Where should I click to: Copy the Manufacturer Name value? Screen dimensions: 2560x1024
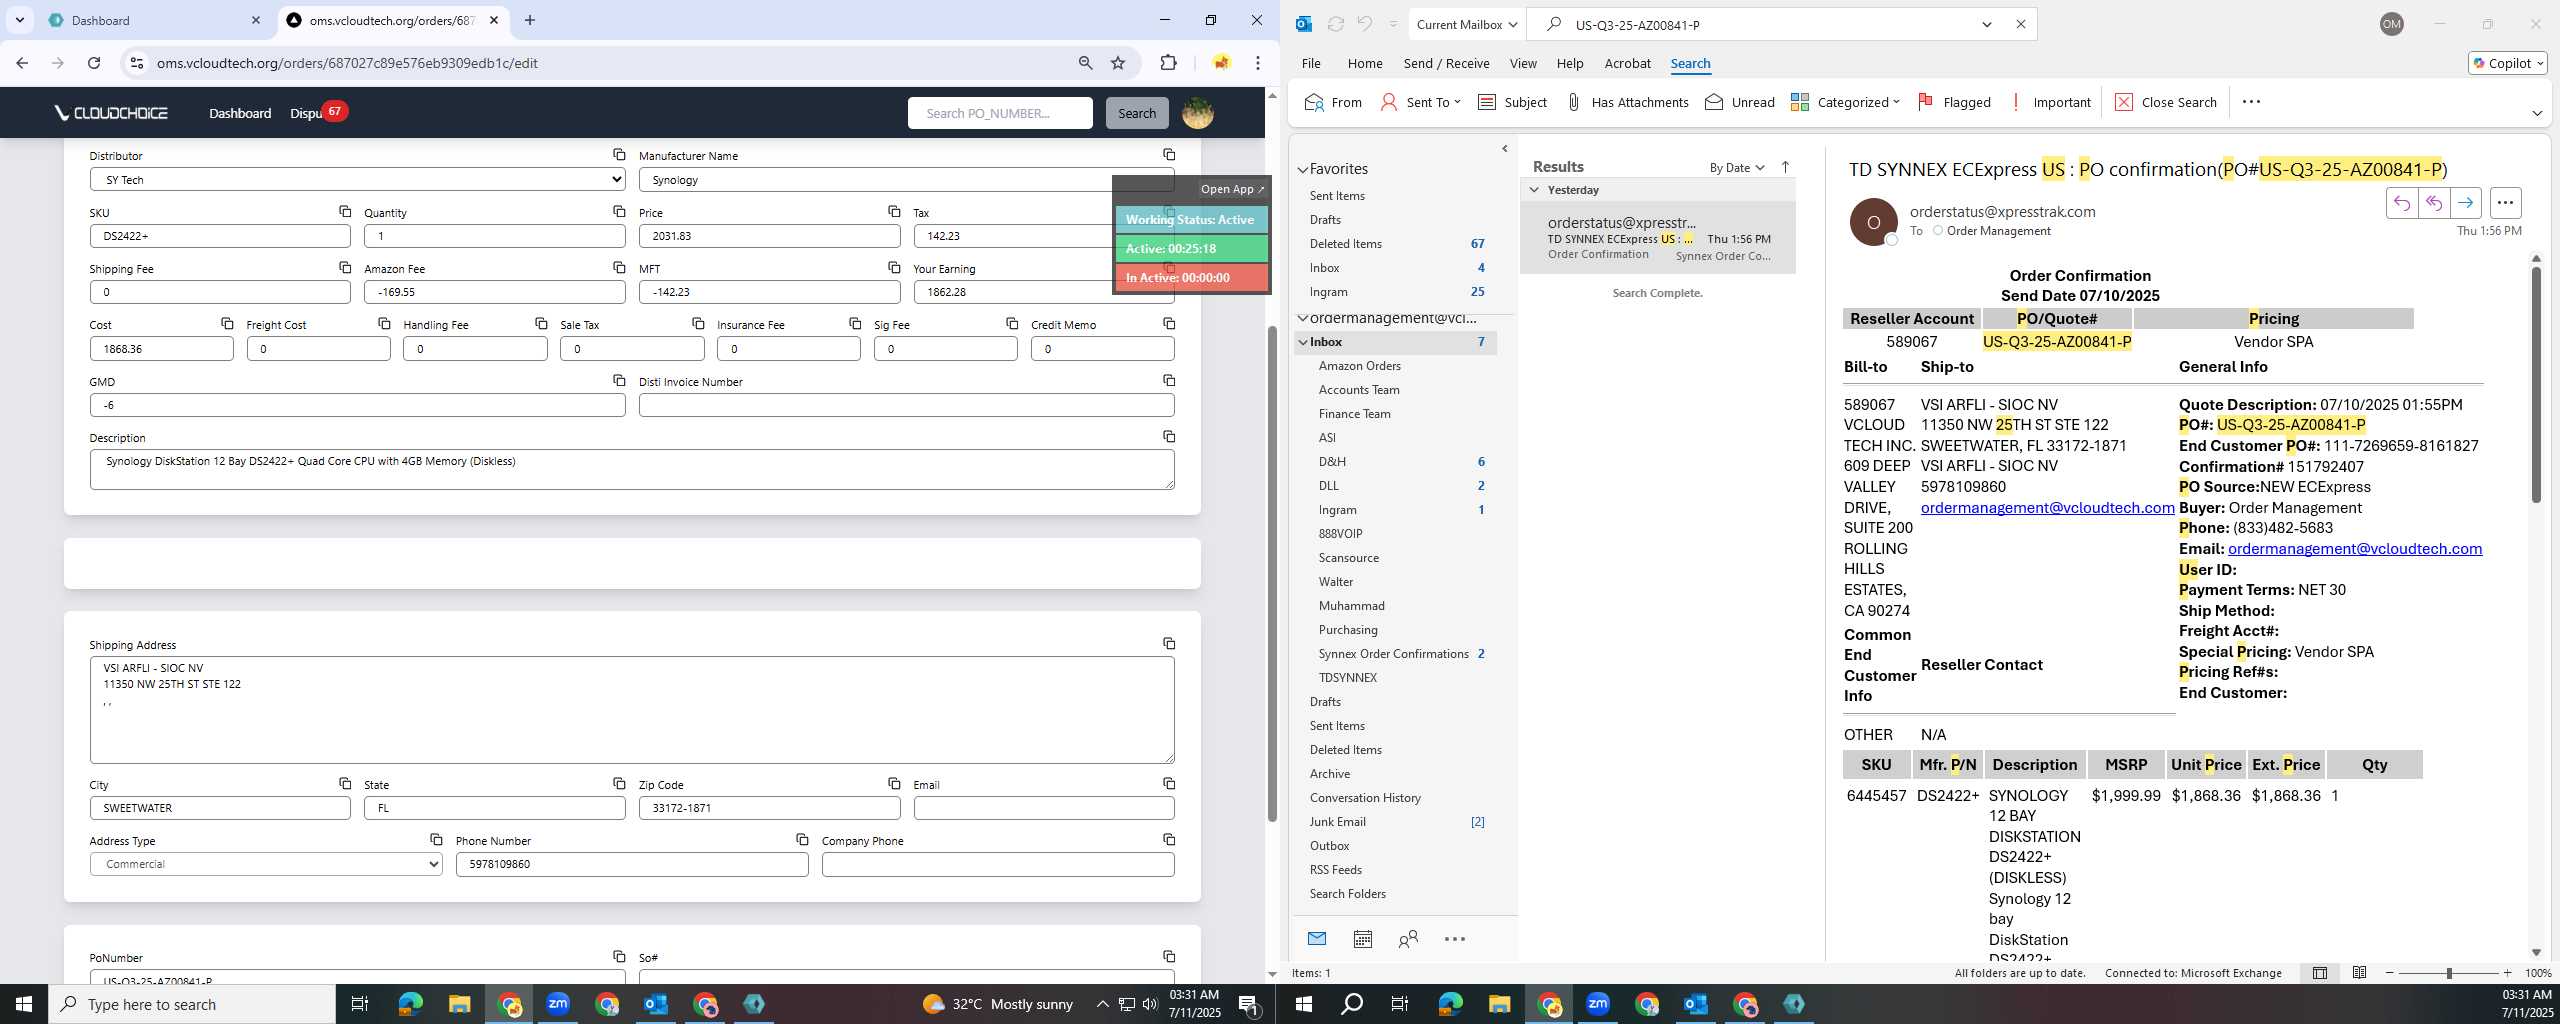pyautogui.click(x=1169, y=154)
